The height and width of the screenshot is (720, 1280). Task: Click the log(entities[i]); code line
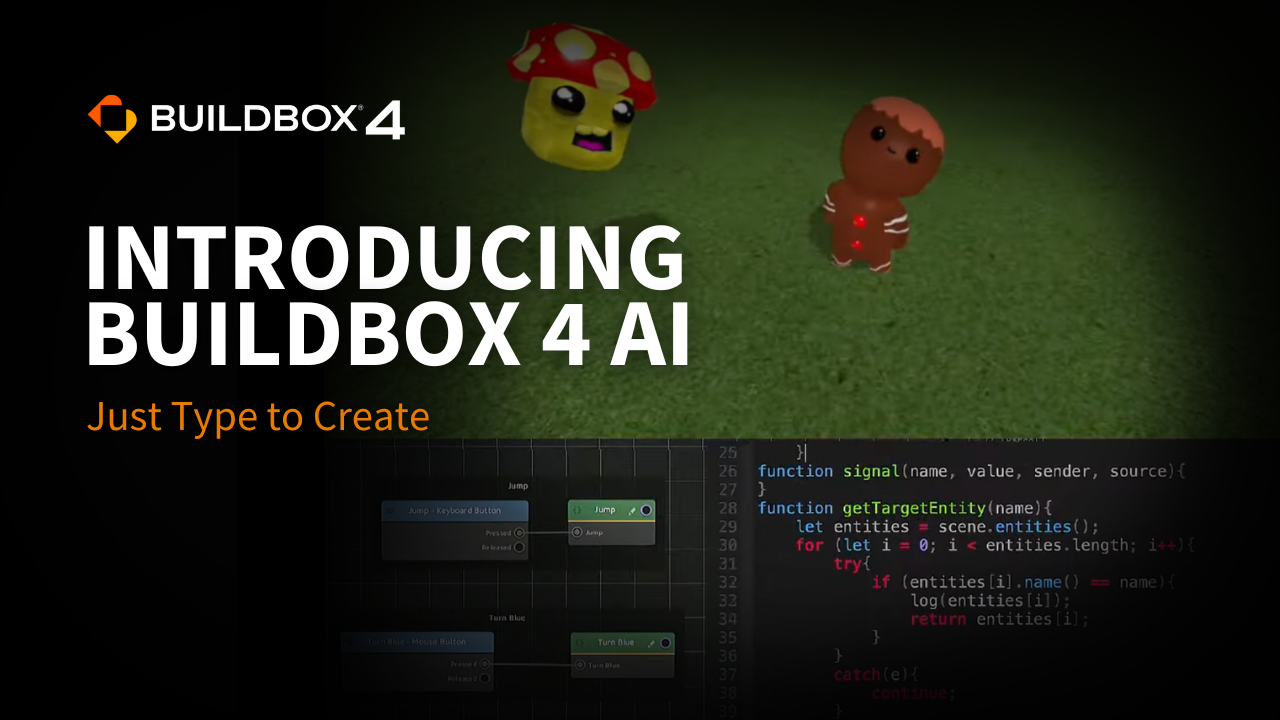click(990, 600)
